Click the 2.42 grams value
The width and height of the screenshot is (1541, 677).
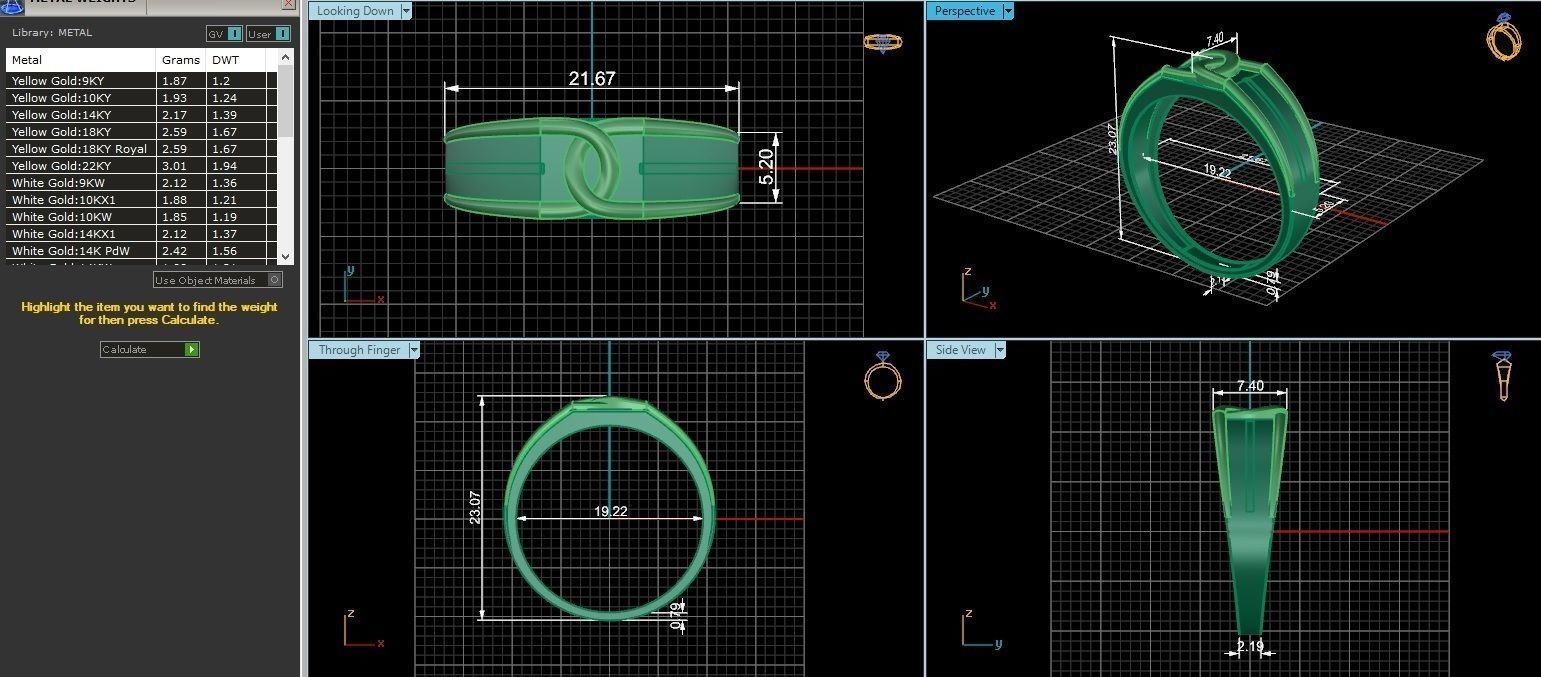click(174, 251)
